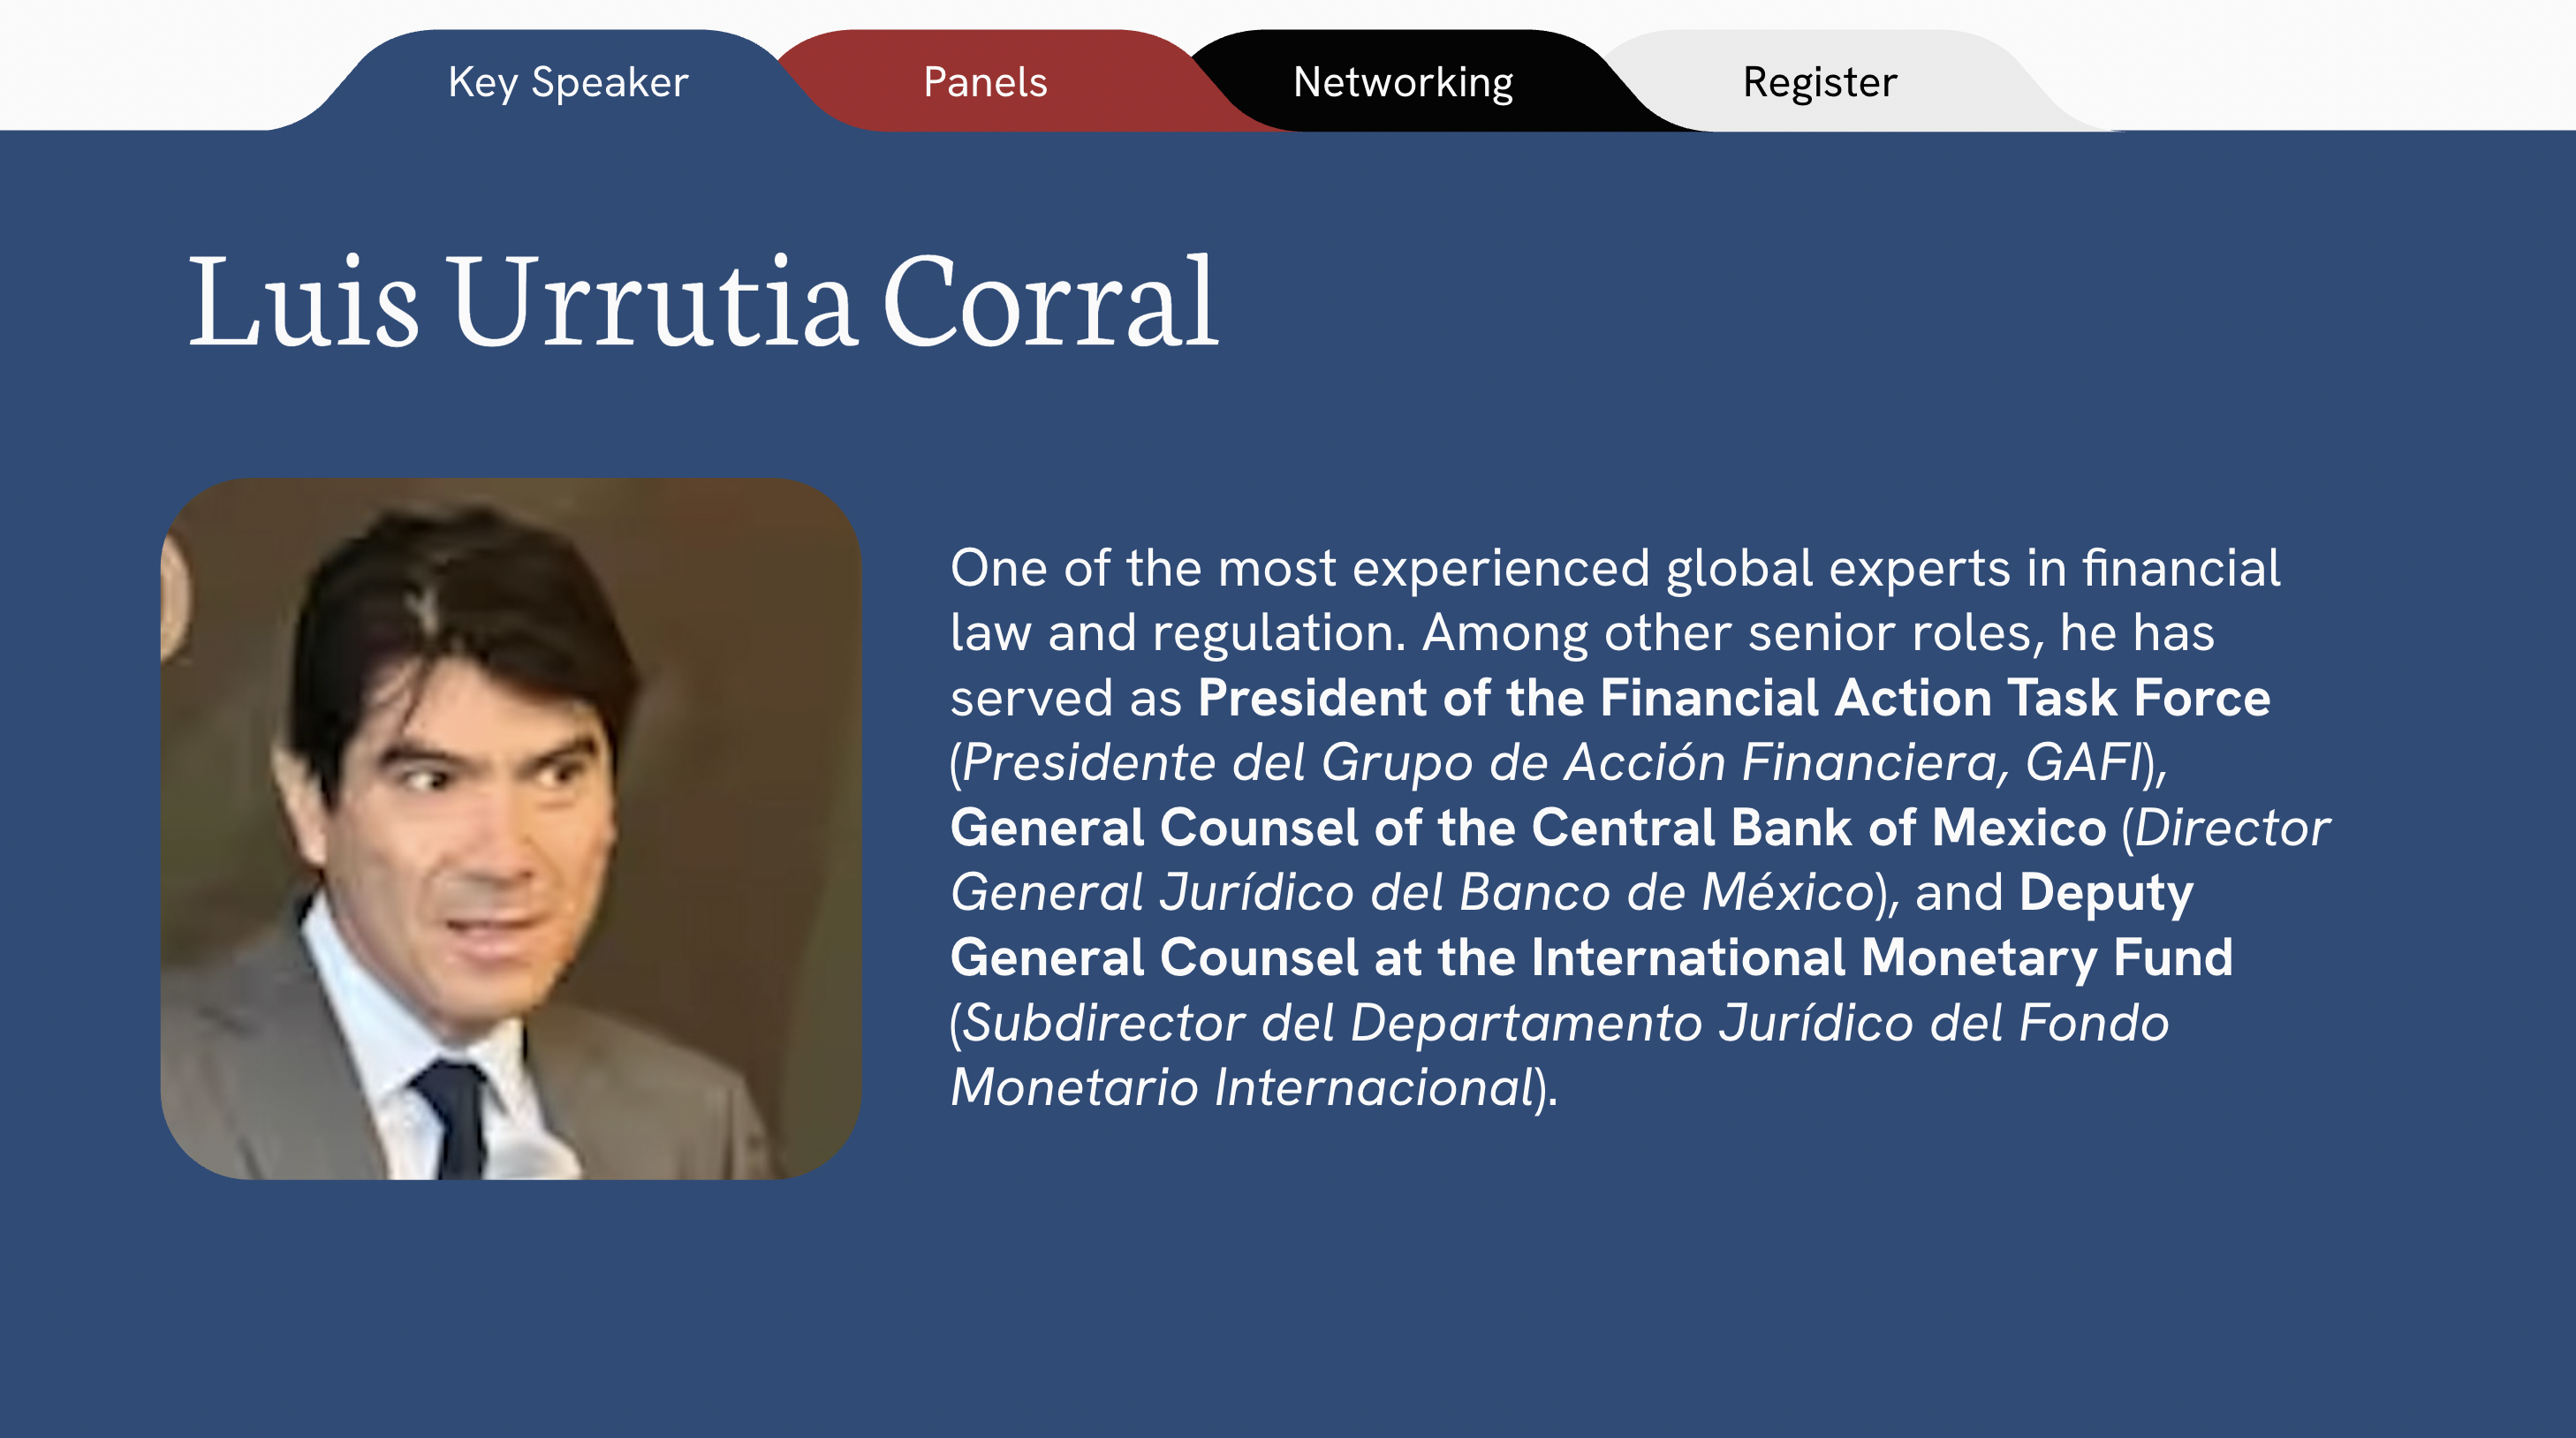This screenshot has height=1438, width=2576.
Task: Click "Urrutia" in the speaker name heading
Action: (652, 302)
